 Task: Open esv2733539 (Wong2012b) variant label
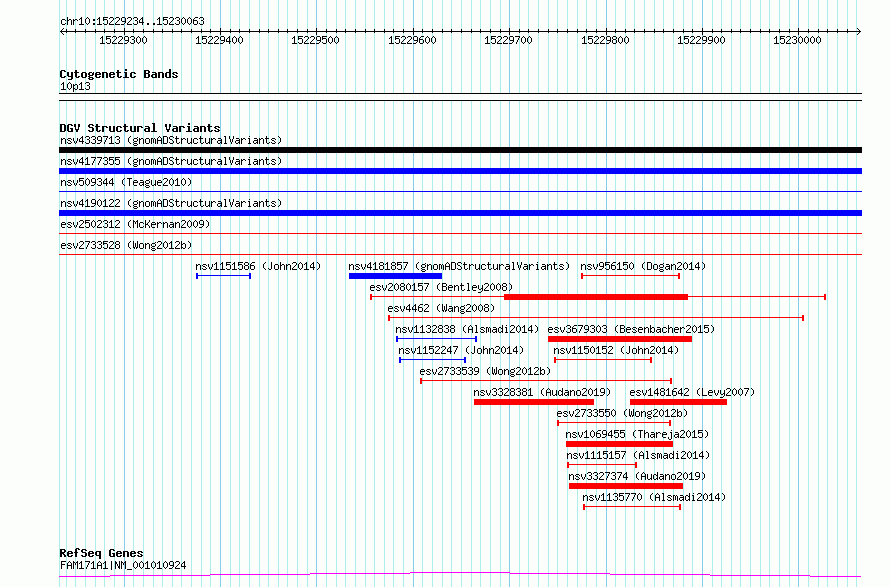[485, 371]
